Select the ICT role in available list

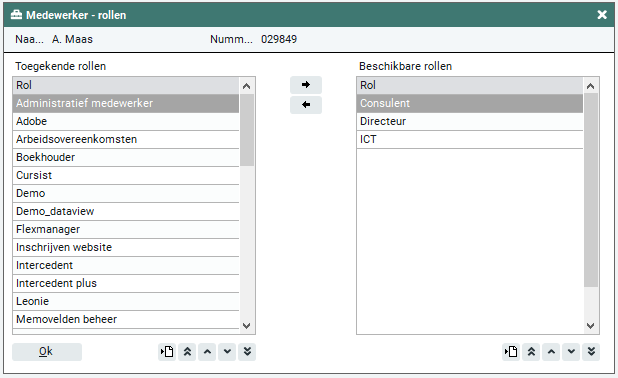tap(470, 140)
